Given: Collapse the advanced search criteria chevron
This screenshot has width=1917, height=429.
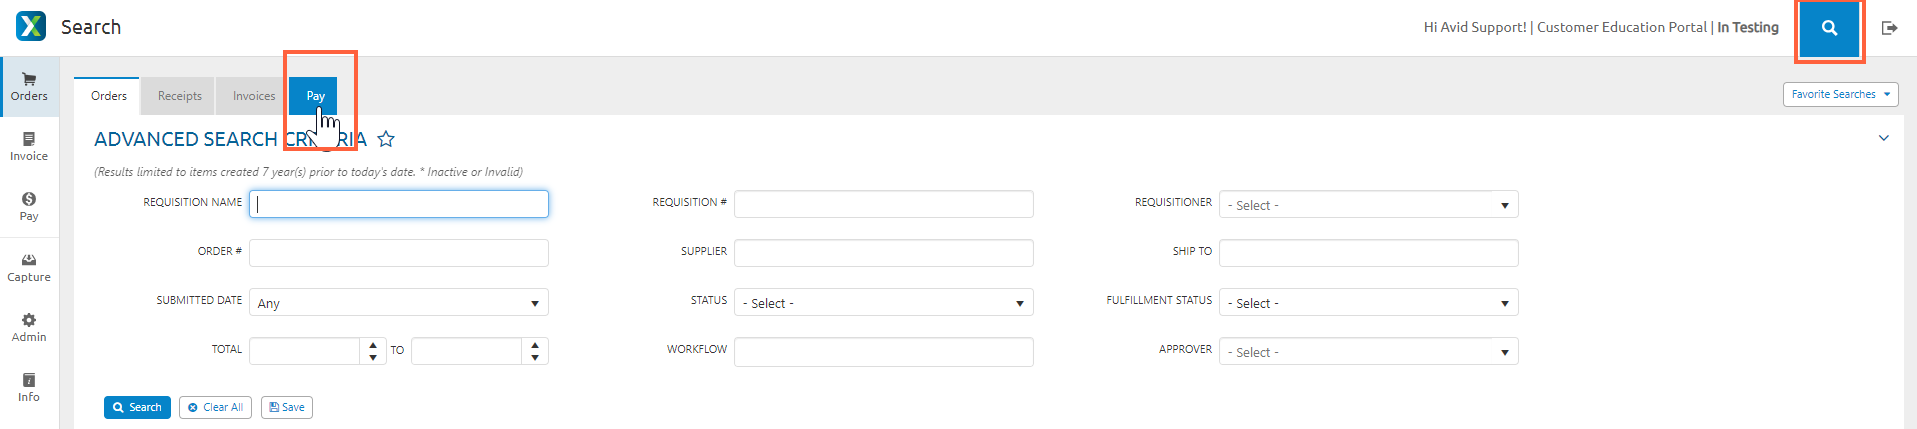Looking at the screenshot, I should tap(1883, 138).
